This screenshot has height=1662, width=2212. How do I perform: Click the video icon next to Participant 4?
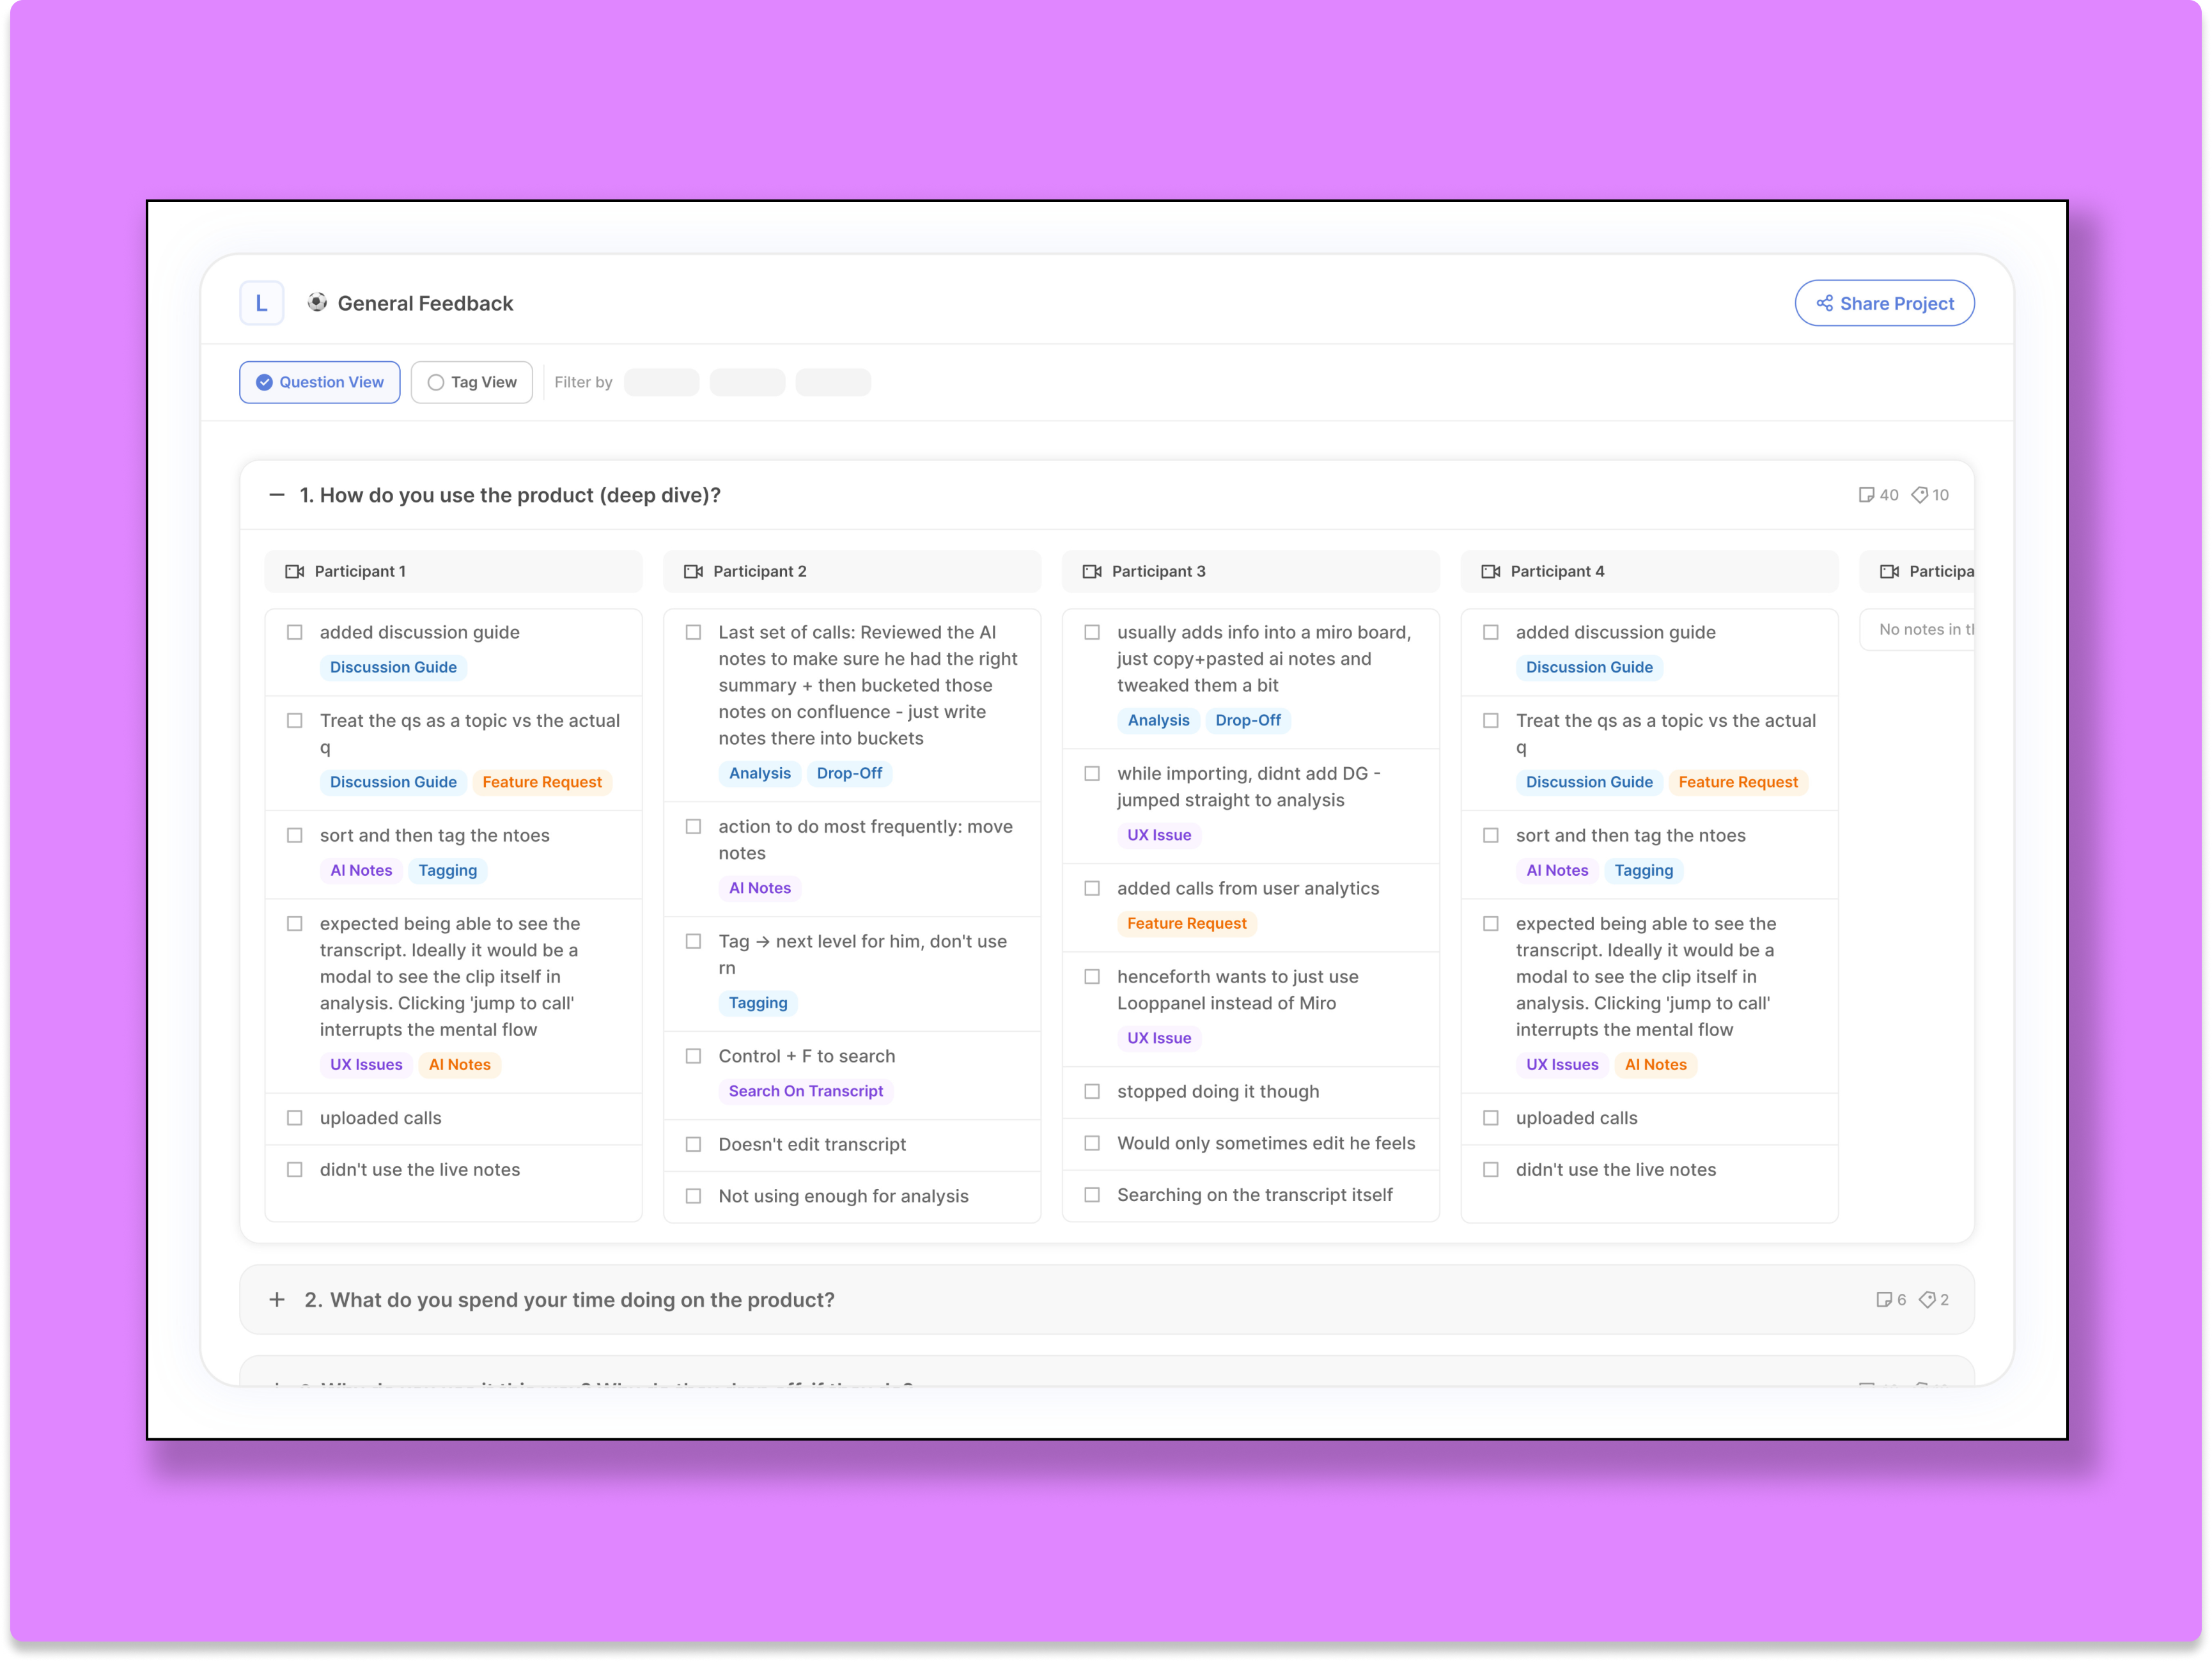click(1490, 571)
